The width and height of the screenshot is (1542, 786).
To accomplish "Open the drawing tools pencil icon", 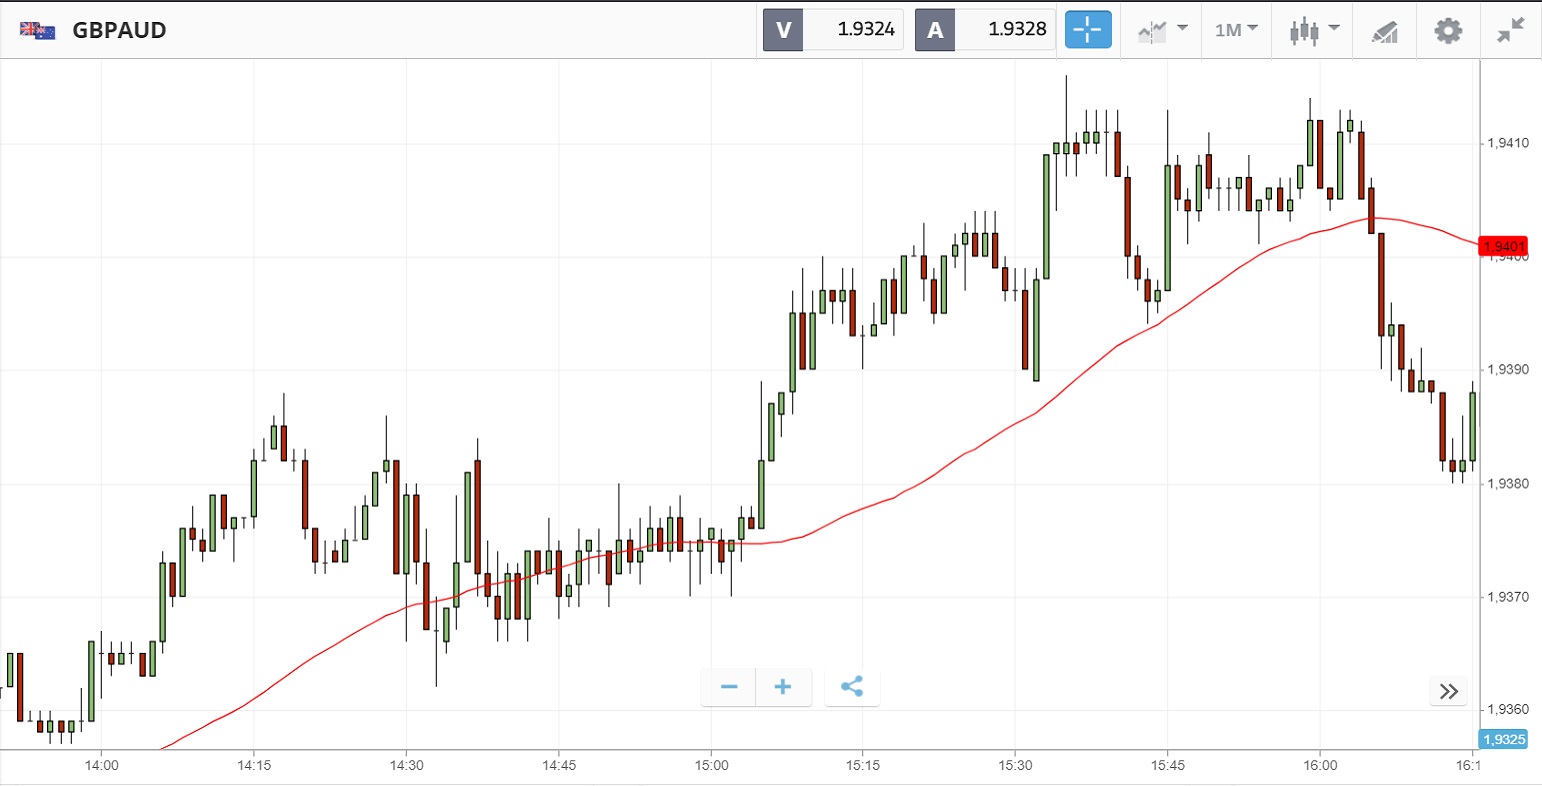I will tap(1384, 31).
